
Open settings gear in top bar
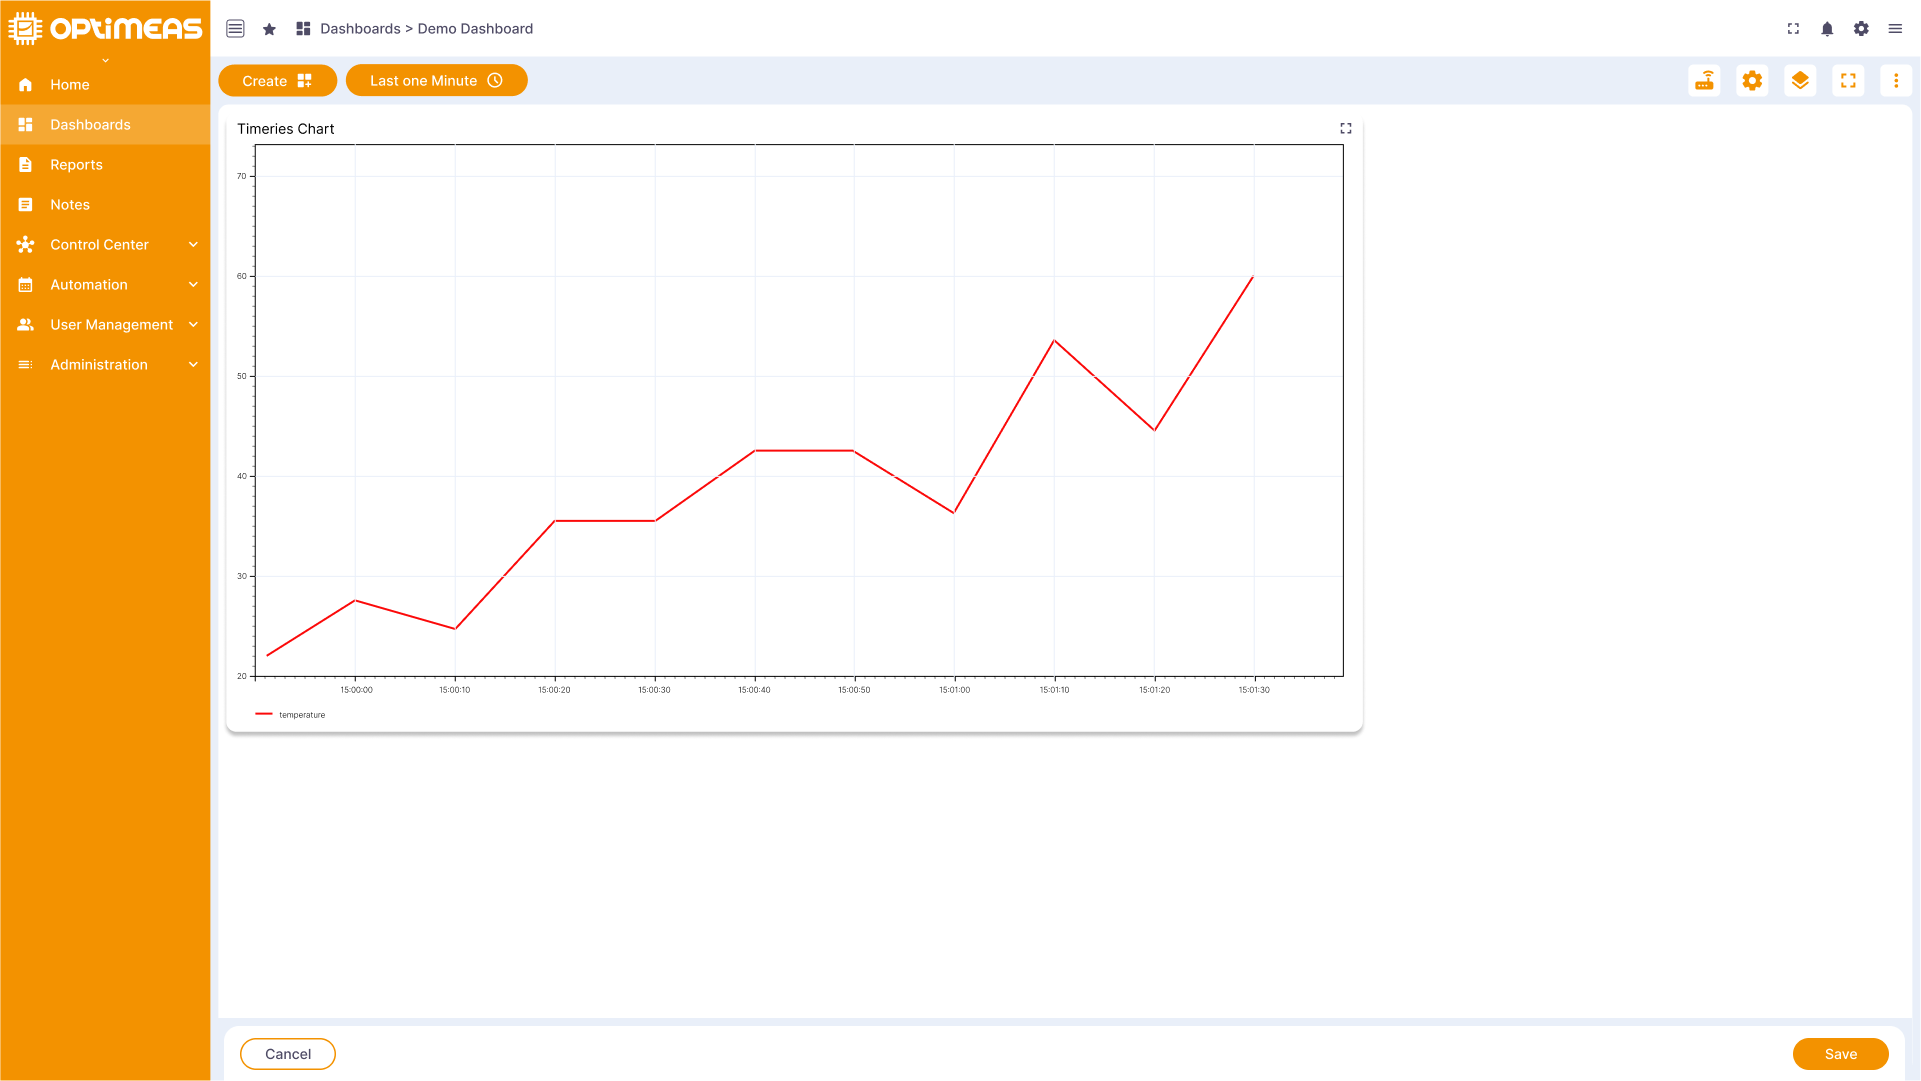tap(1861, 29)
